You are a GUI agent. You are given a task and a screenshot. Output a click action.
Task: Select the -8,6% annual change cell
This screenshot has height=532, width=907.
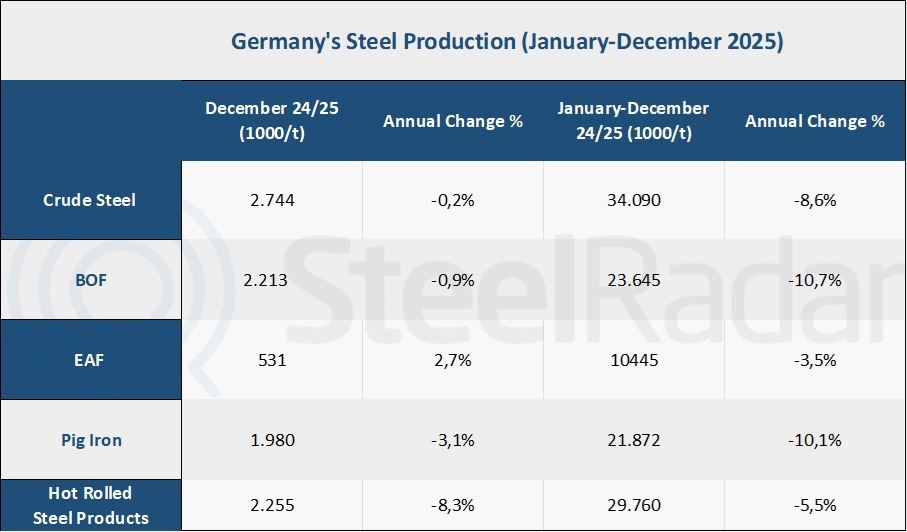pyautogui.click(x=815, y=200)
